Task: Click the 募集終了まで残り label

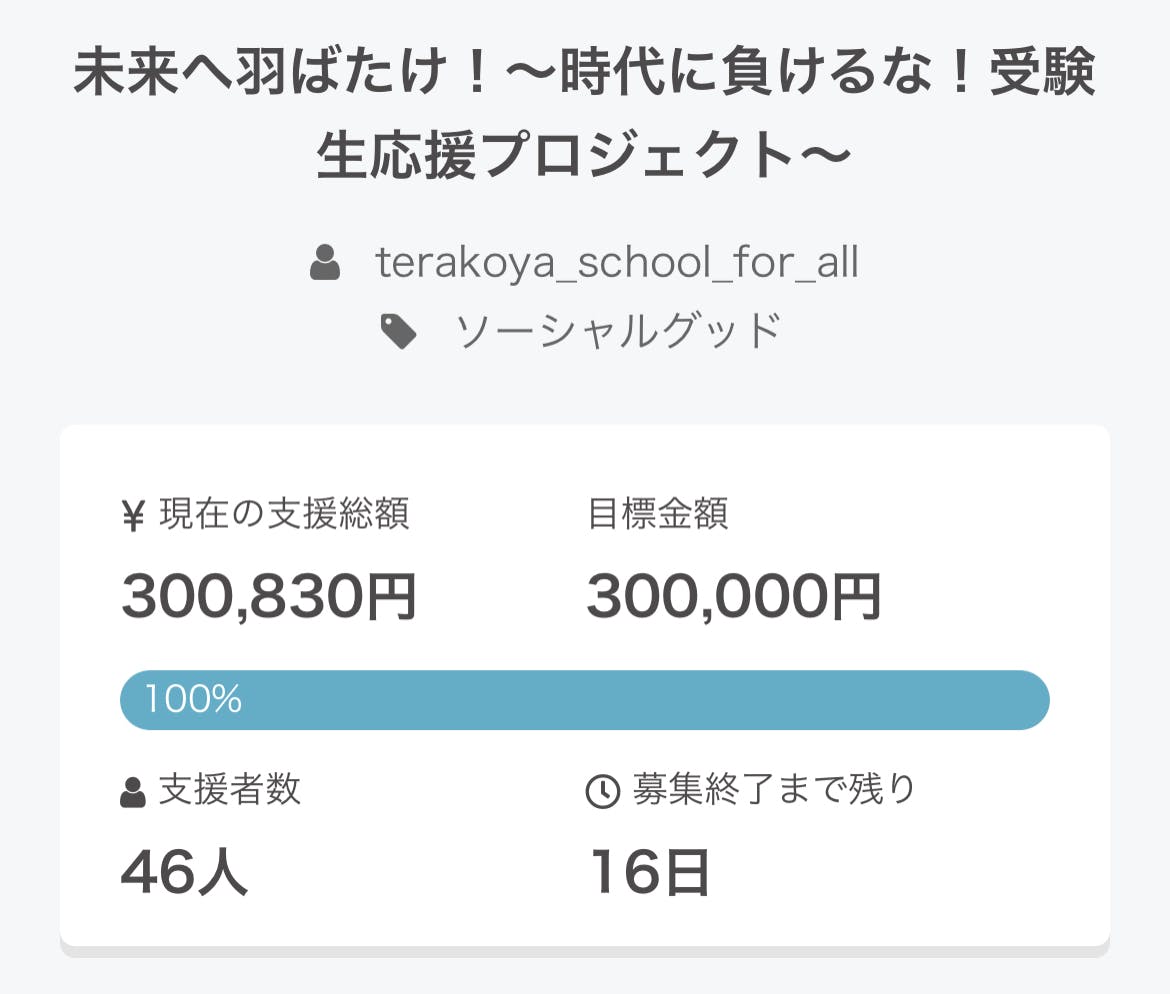Action: [x=773, y=790]
